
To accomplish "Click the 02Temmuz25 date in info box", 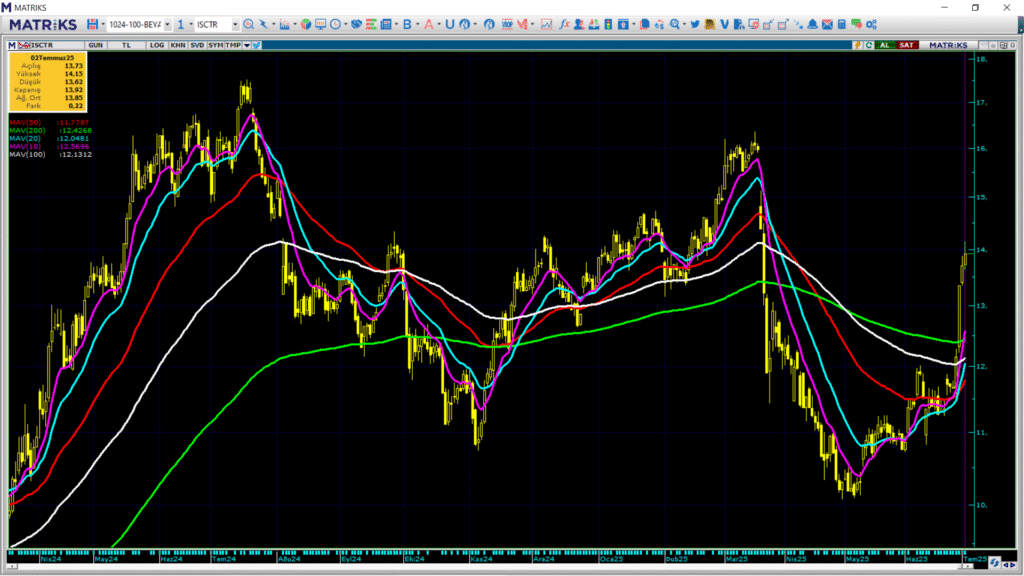I will click(x=52, y=57).
